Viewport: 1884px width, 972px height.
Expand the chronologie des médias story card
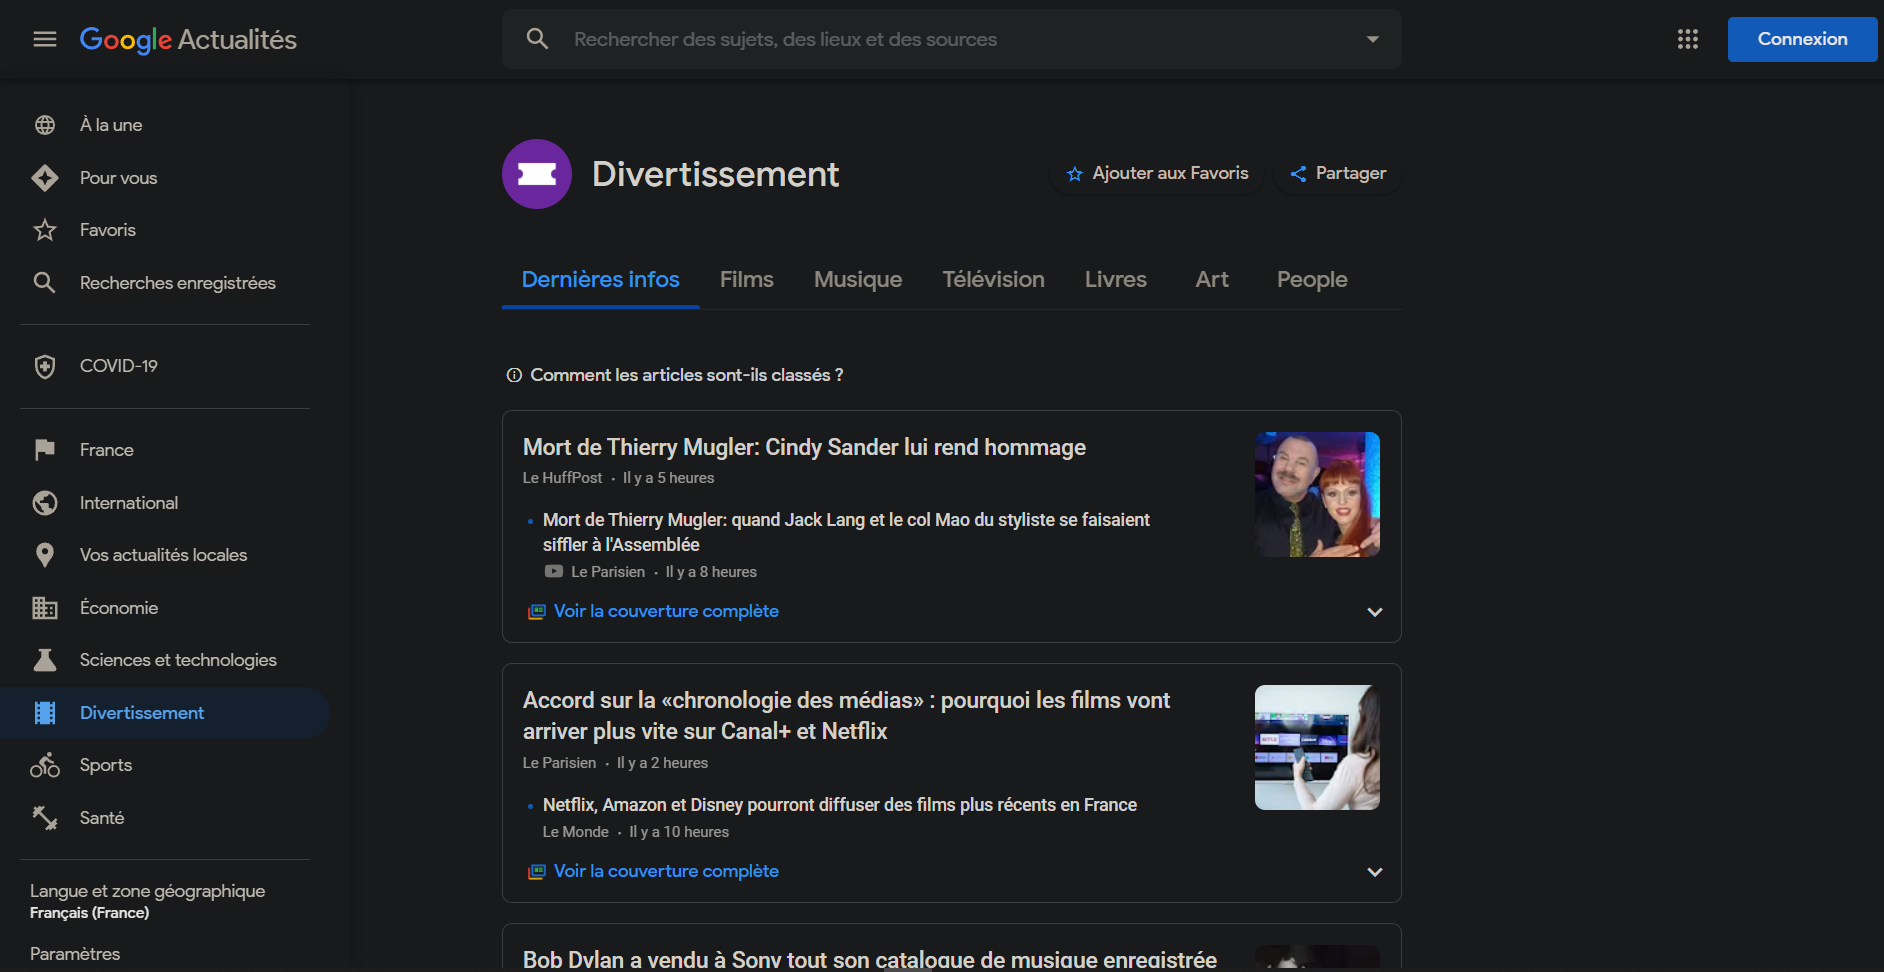pyautogui.click(x=1374, y=872)
